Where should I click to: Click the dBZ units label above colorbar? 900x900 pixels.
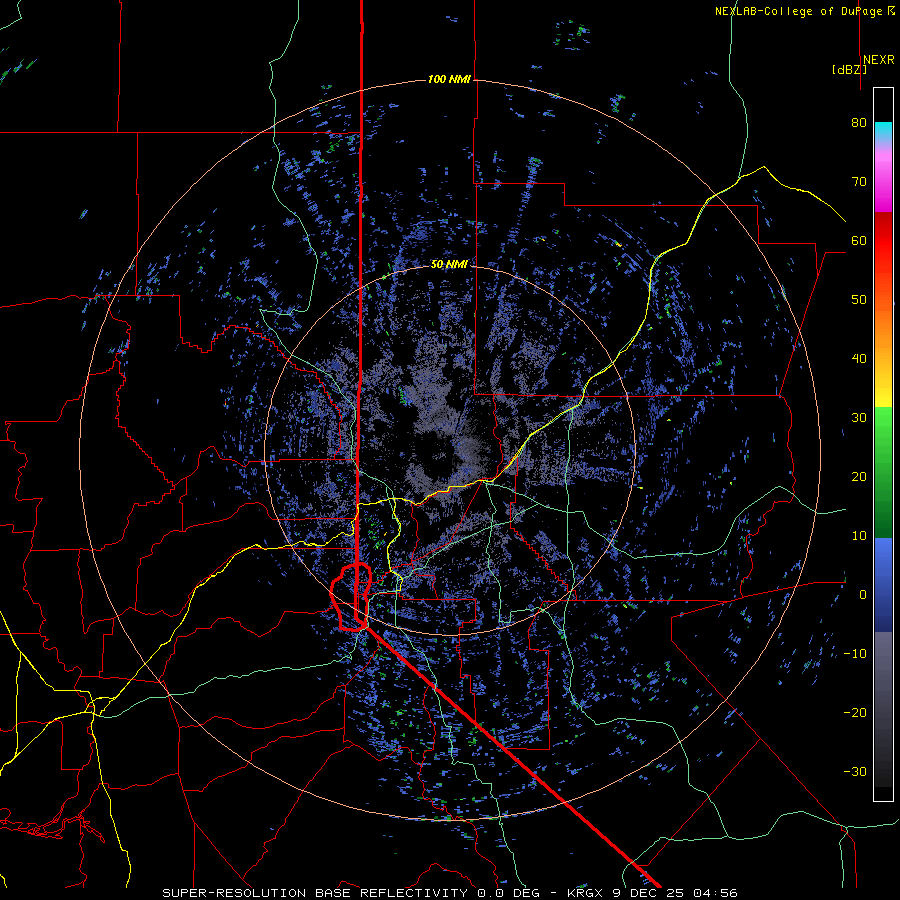[x=849, y=70]
